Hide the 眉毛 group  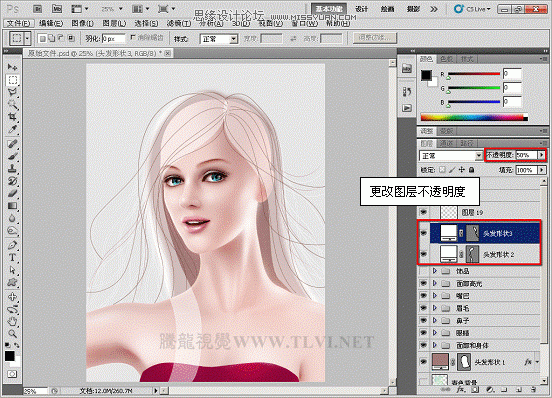(x=424, y=308)
